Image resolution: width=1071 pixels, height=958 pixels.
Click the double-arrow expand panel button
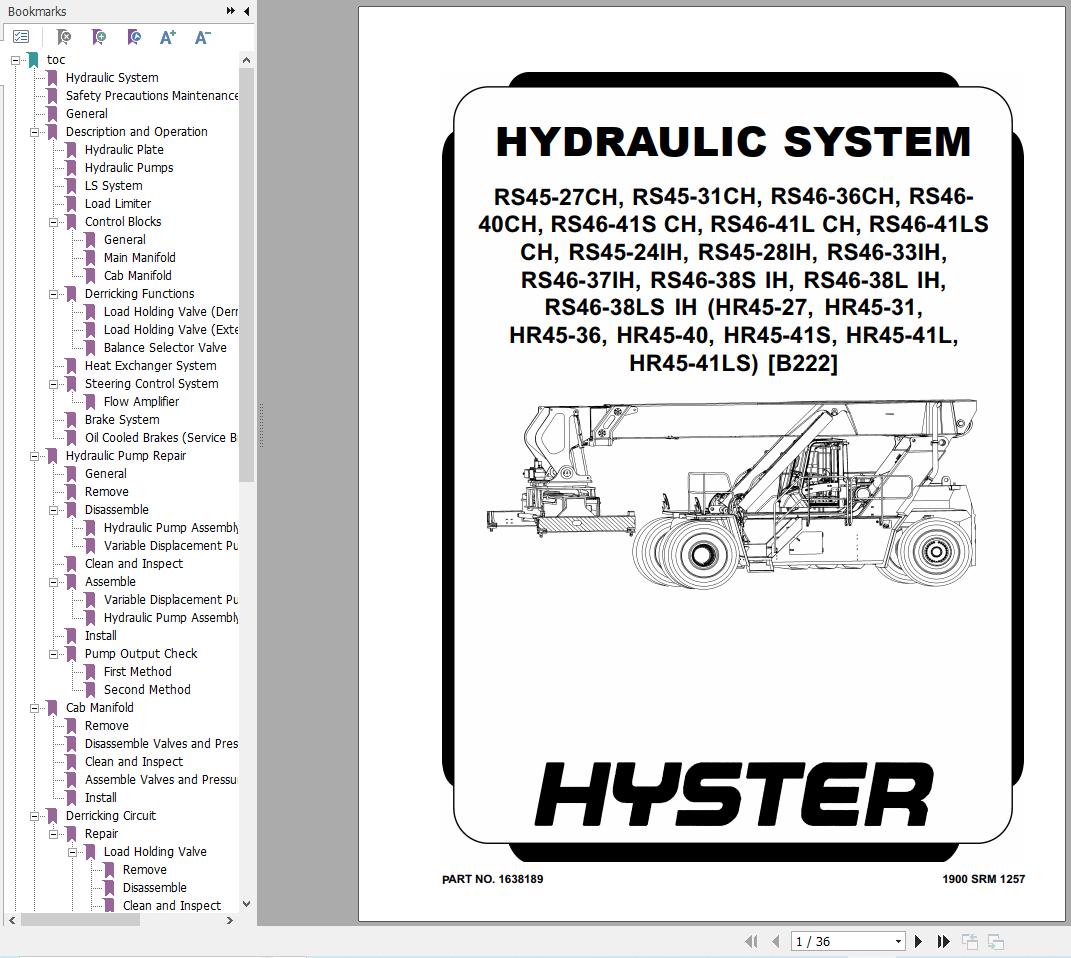(230, 11)
